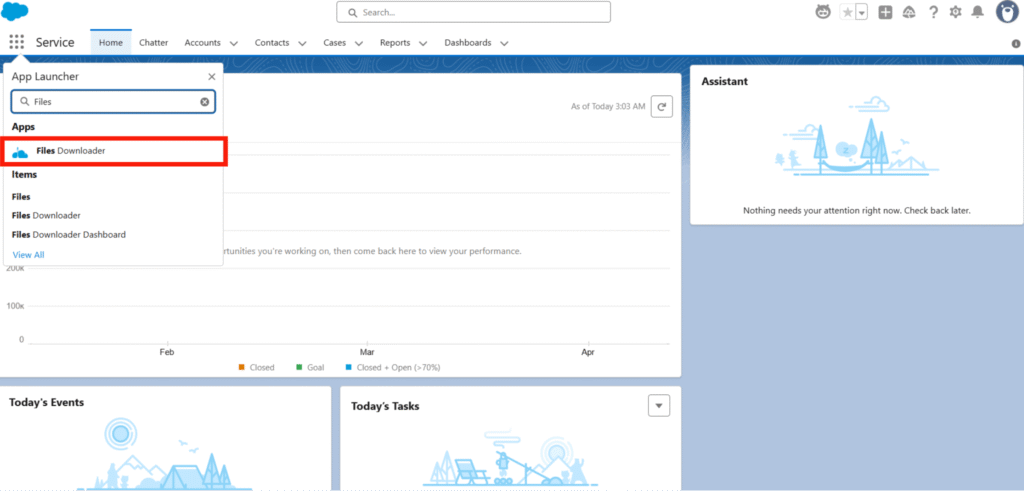1024x495 pixels.
Task: Open the Accounts tab
Action: click(202, 42)
